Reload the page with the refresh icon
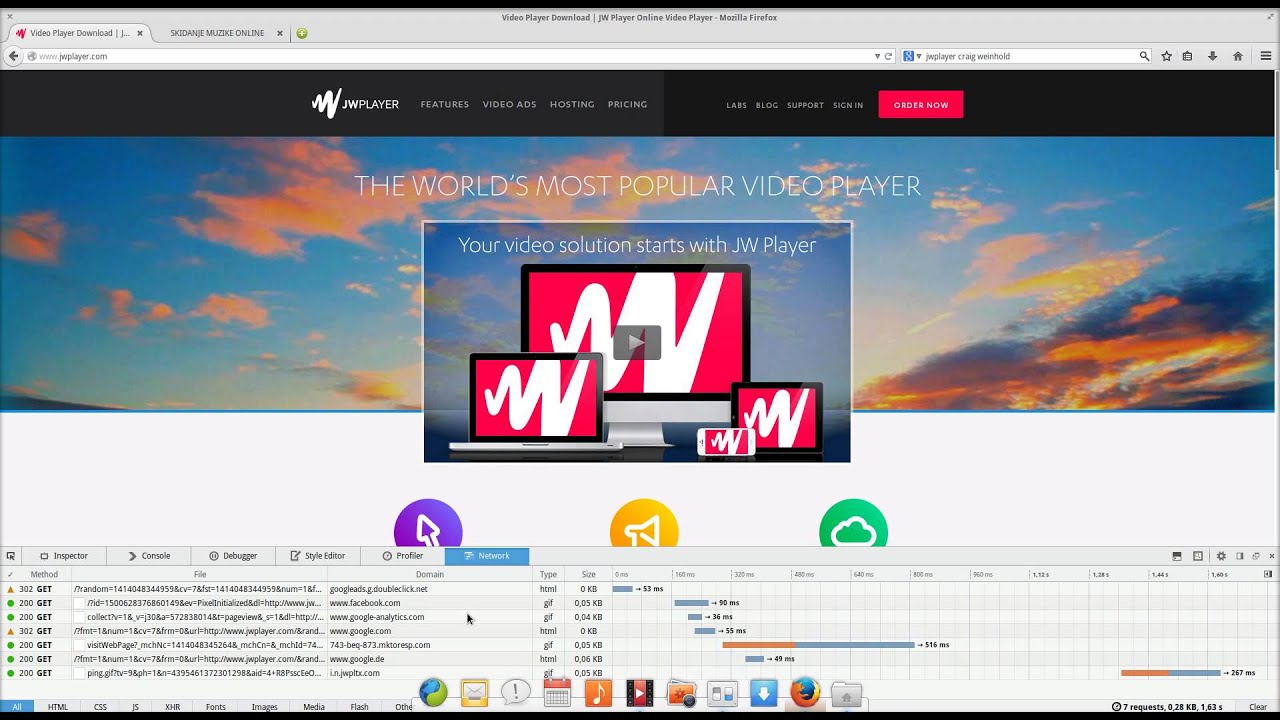This screenshot has width=1280, height=720. tap(888, 56)
